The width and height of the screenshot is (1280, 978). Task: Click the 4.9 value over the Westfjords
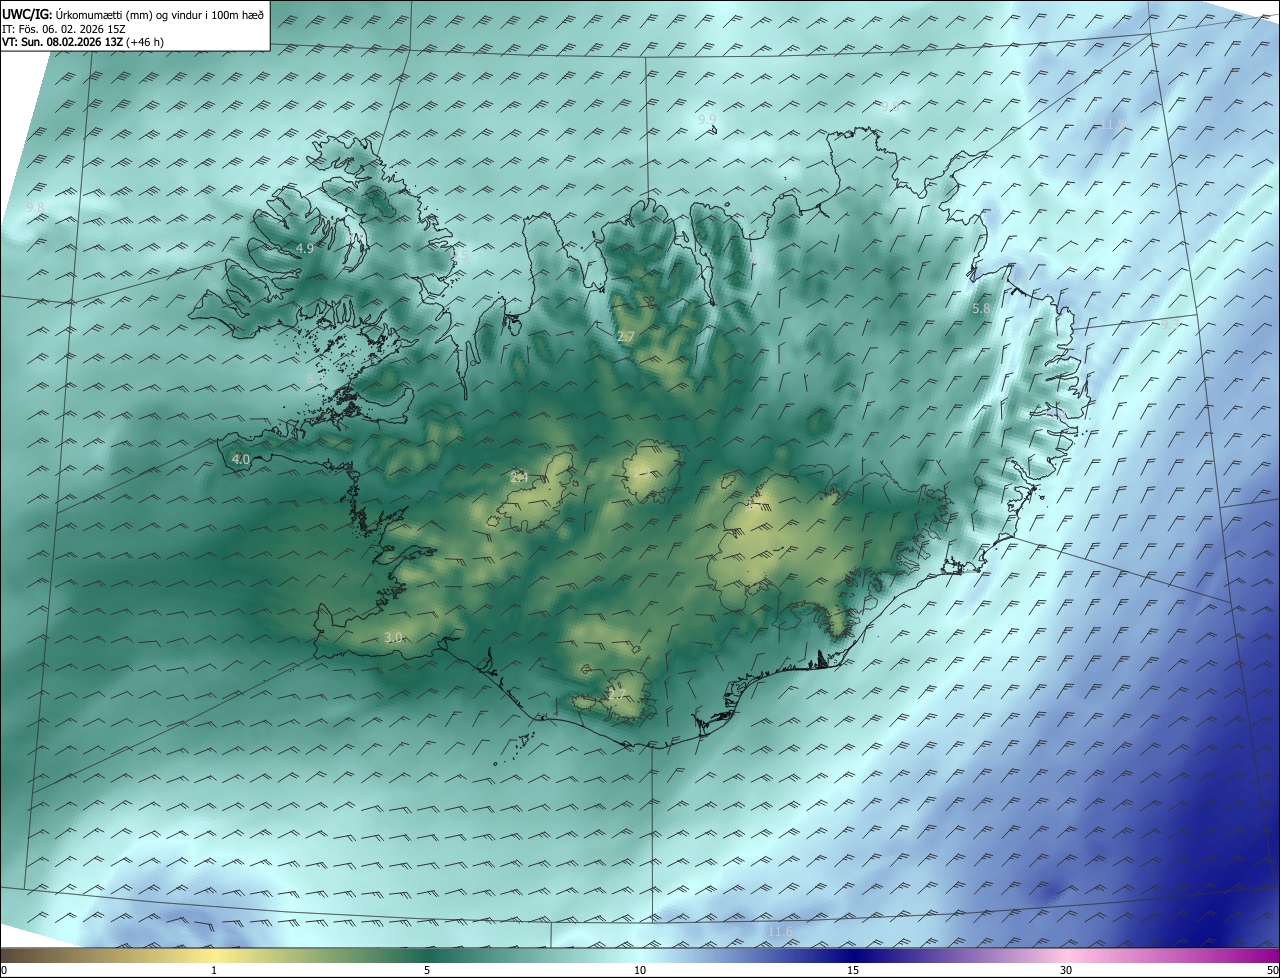pyautogui.click(x=304, y=248)
